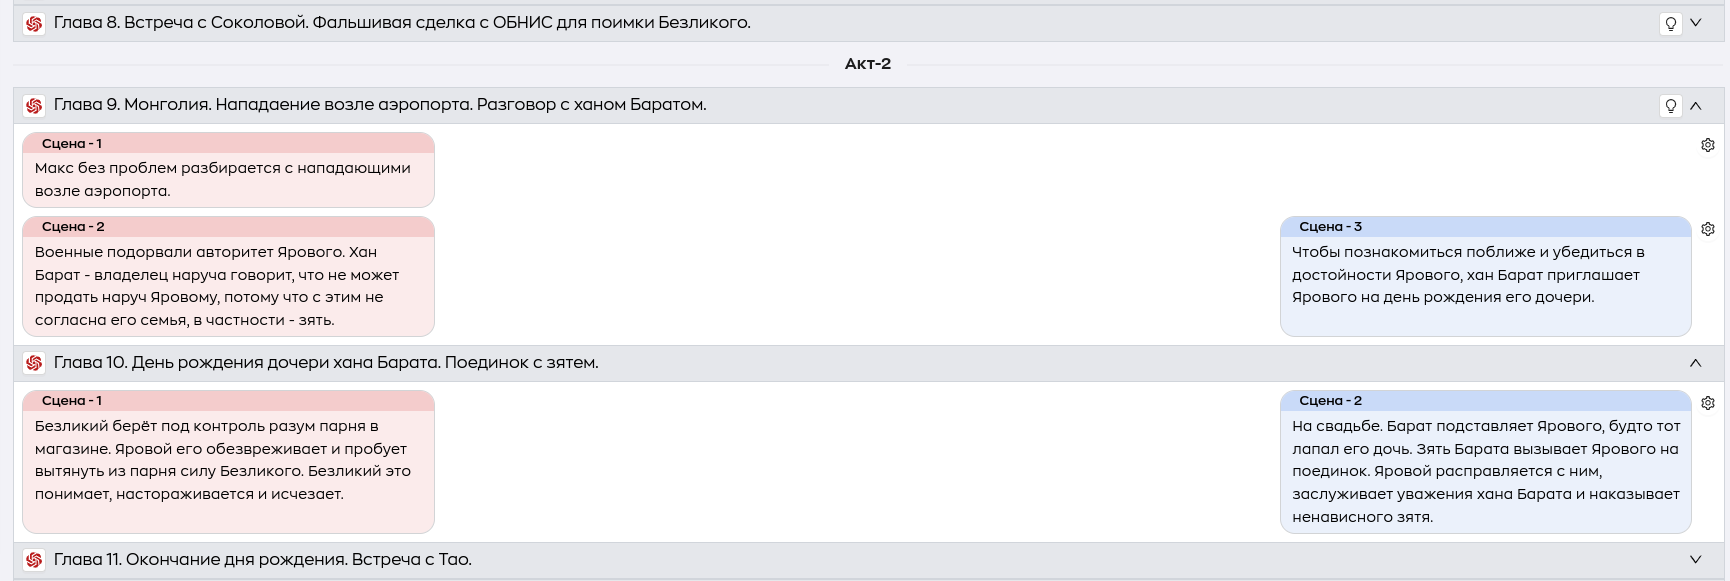The image size is (1730, 581).
Task: Select the Глава 9 Монголия chapter title
Action: pos(380,105)
